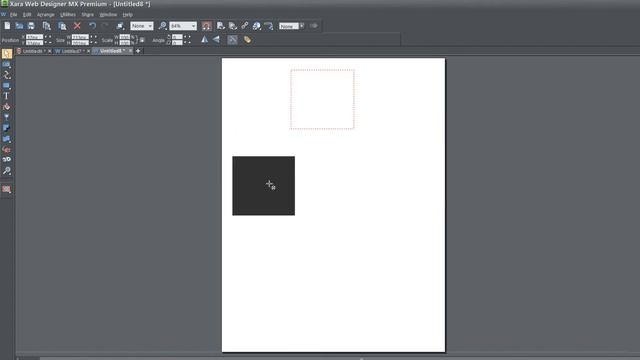Click the Size W input field
The height and width of the screenshot is (360, 640).
click(80, 37)
